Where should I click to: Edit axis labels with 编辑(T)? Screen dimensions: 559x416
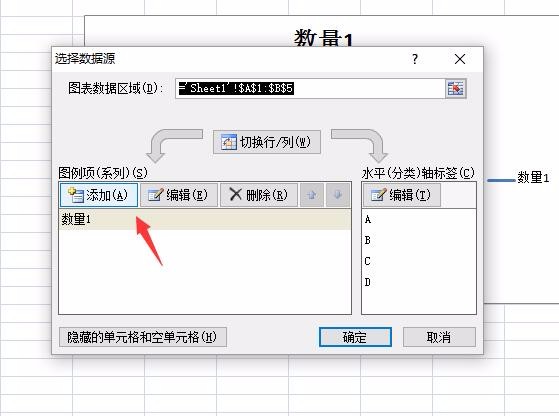(x=402, y=195)
